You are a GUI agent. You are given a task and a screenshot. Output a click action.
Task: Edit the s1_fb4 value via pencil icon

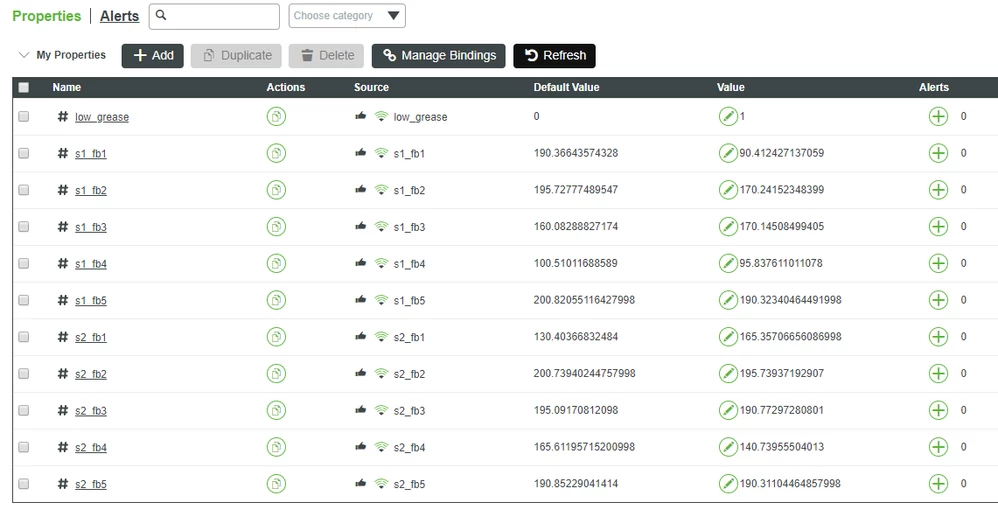click(728, 264)
